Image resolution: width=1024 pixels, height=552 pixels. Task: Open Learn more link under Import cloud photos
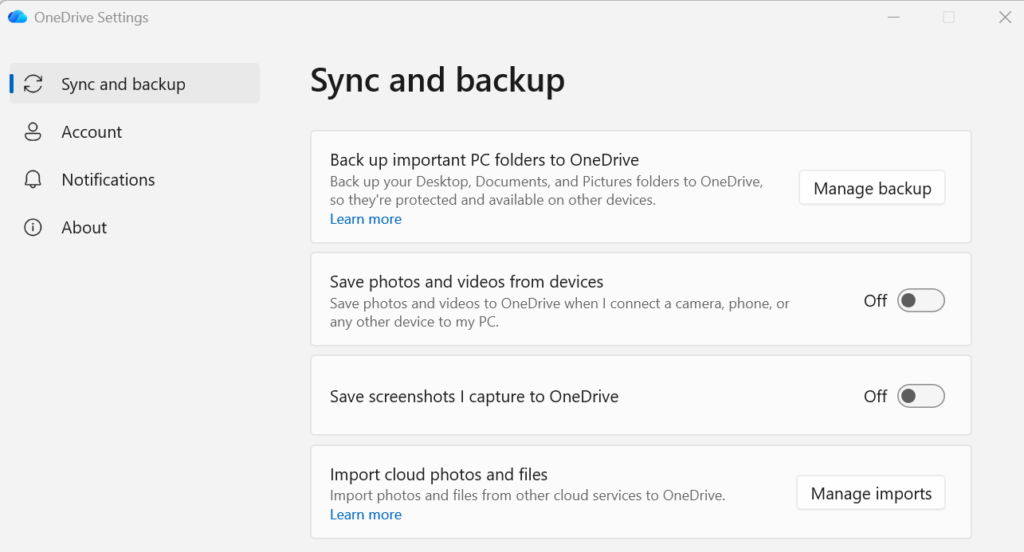pos(366,515)
